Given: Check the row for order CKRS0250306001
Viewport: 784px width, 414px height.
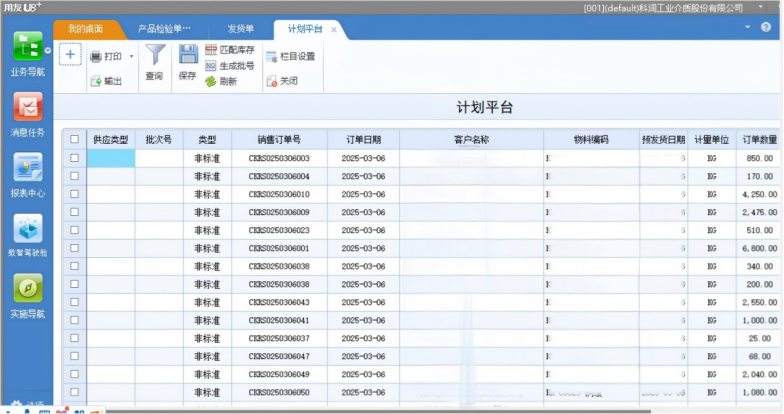Looking at the screenshot, I should pyautogui.click(x=74, y=248).
